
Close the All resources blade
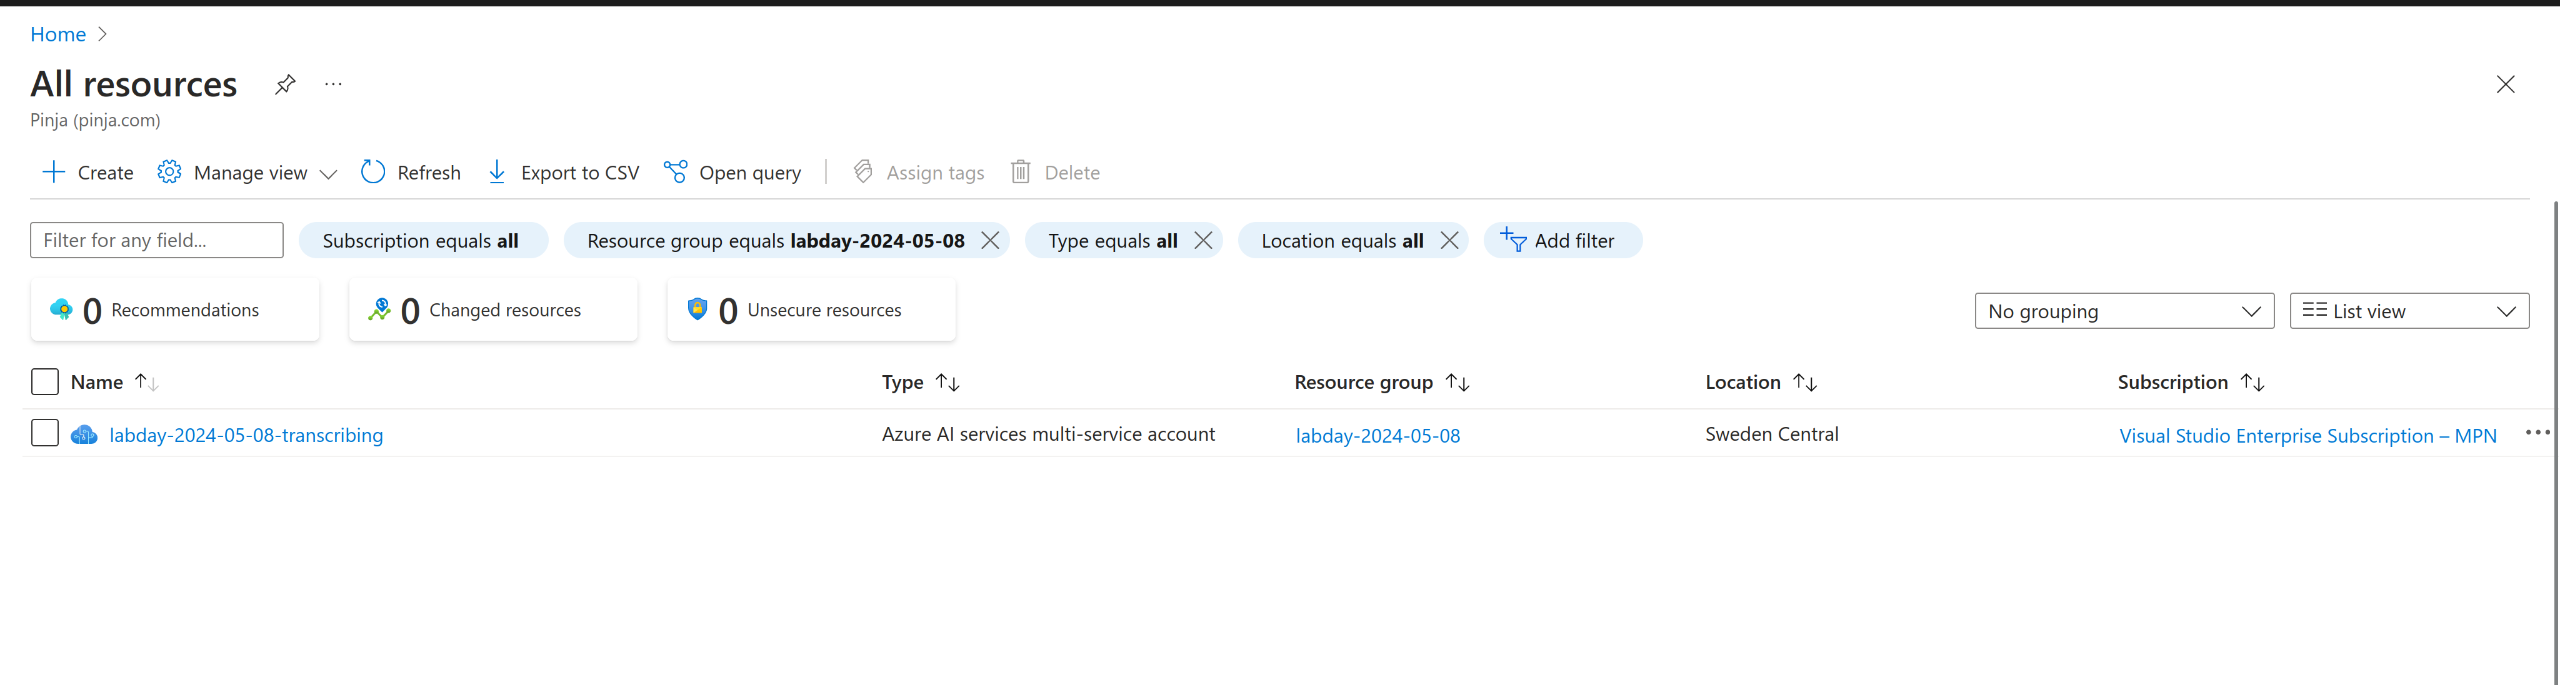pyautogui.click(x=2505, y=84)
